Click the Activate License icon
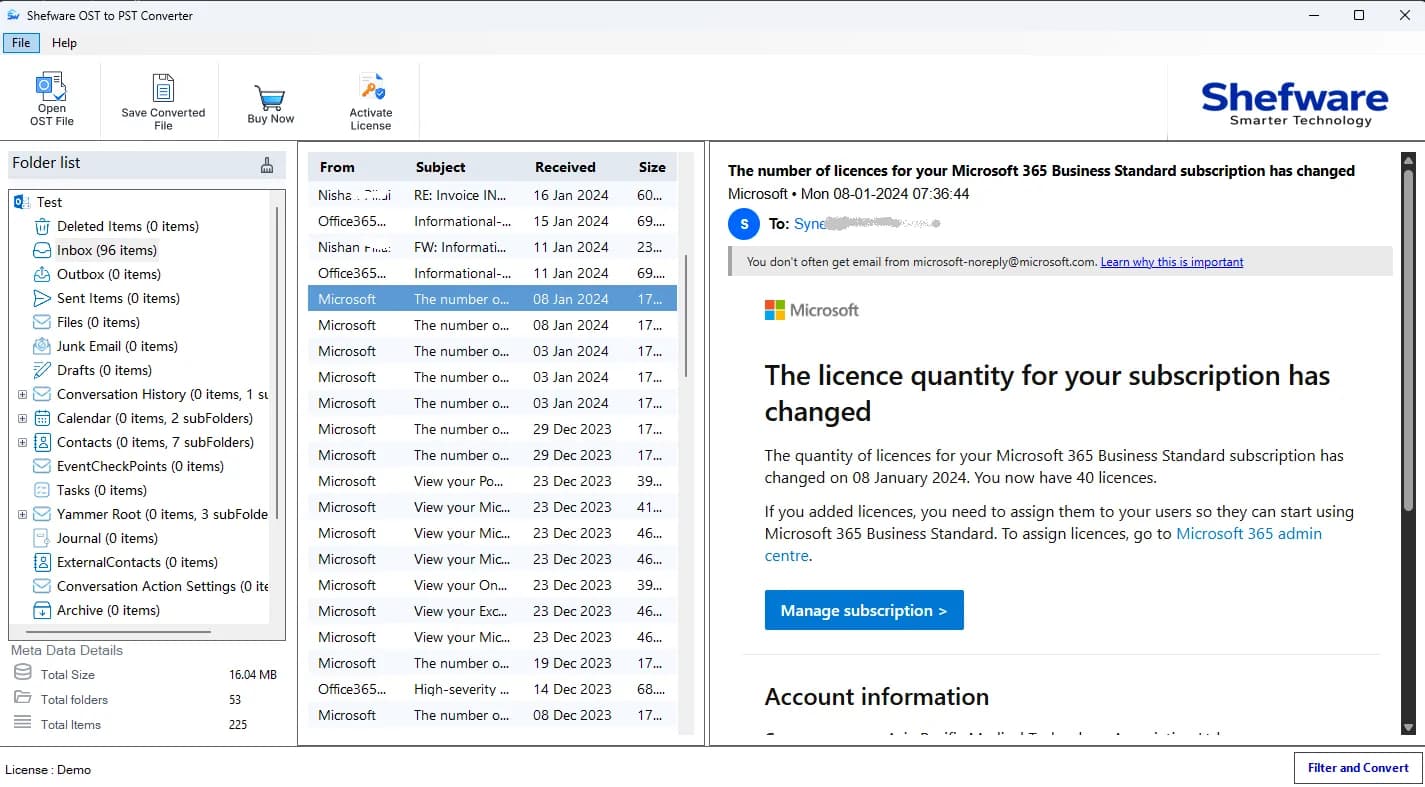1425x787 pixels. point(371,87)
